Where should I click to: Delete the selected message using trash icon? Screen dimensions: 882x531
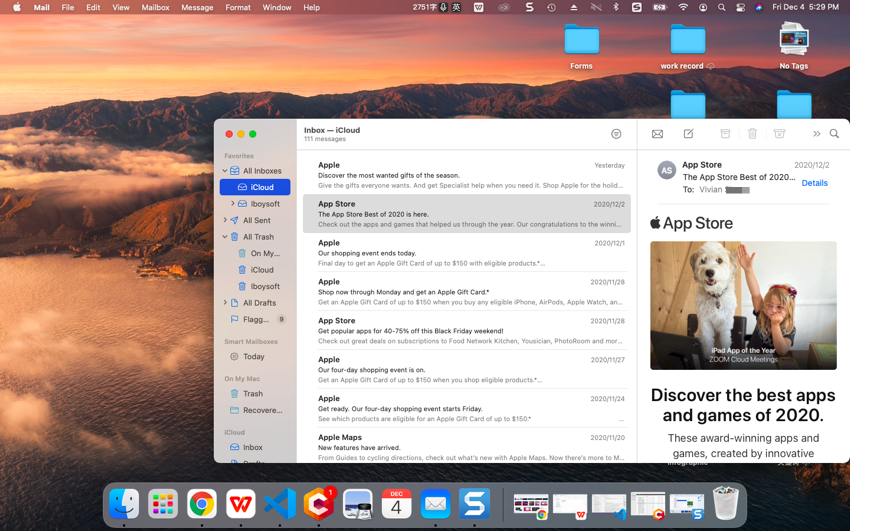click(x=752, y=134)
